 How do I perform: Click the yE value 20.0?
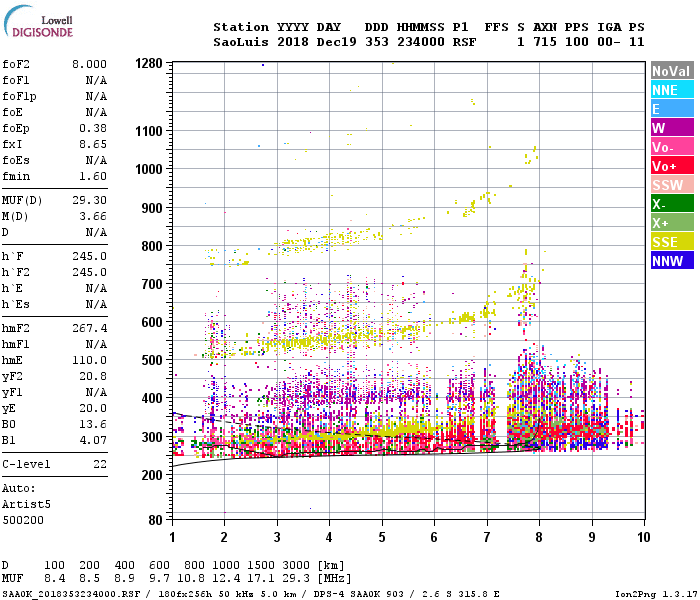93,408
